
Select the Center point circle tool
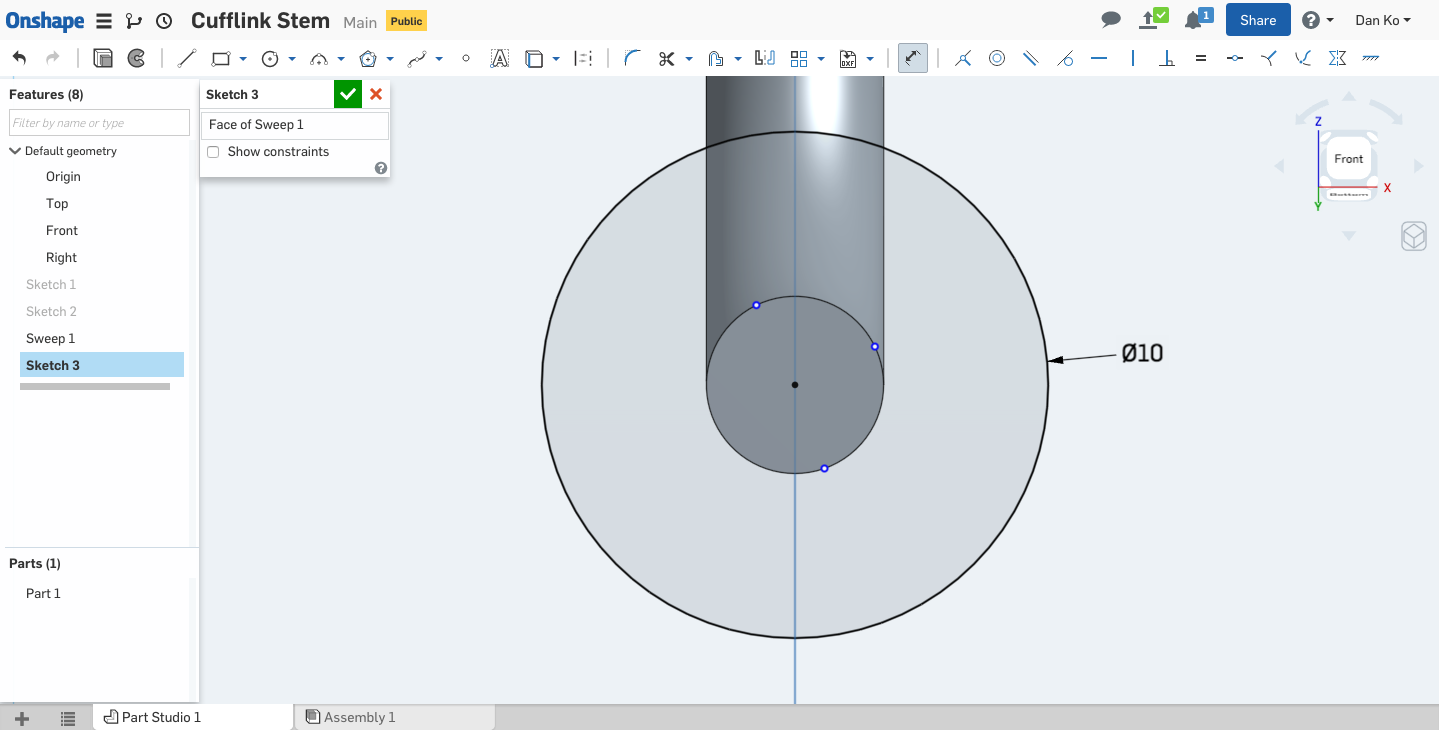pyautogui.click(x=269, y=59)
